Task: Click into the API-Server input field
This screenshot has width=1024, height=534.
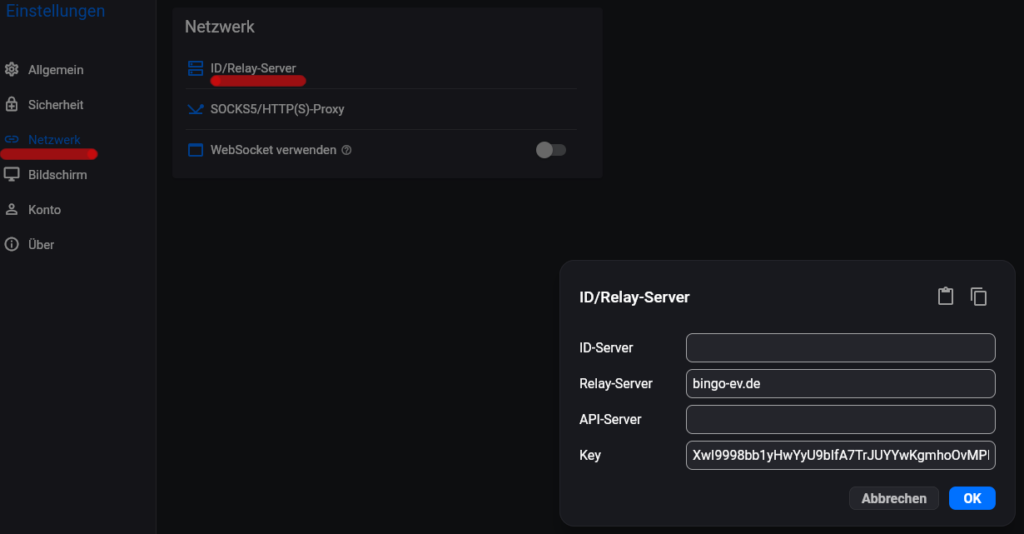Action: (840, 419)
